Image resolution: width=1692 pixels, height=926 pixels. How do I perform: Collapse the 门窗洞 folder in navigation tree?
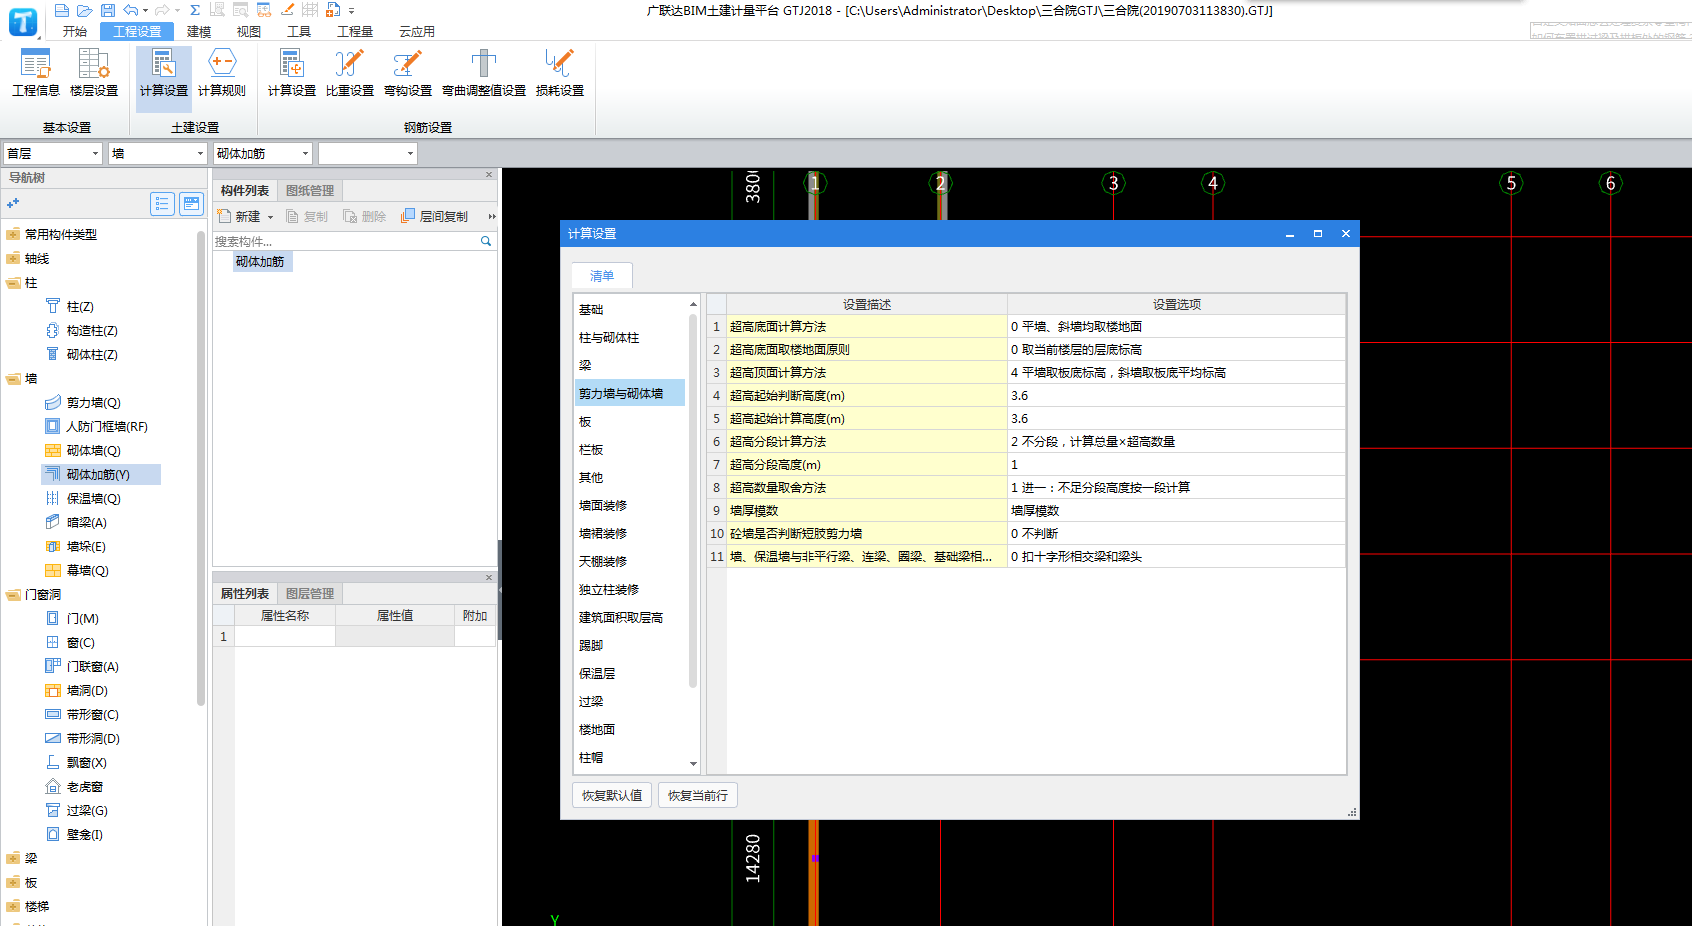pos(13,595)
